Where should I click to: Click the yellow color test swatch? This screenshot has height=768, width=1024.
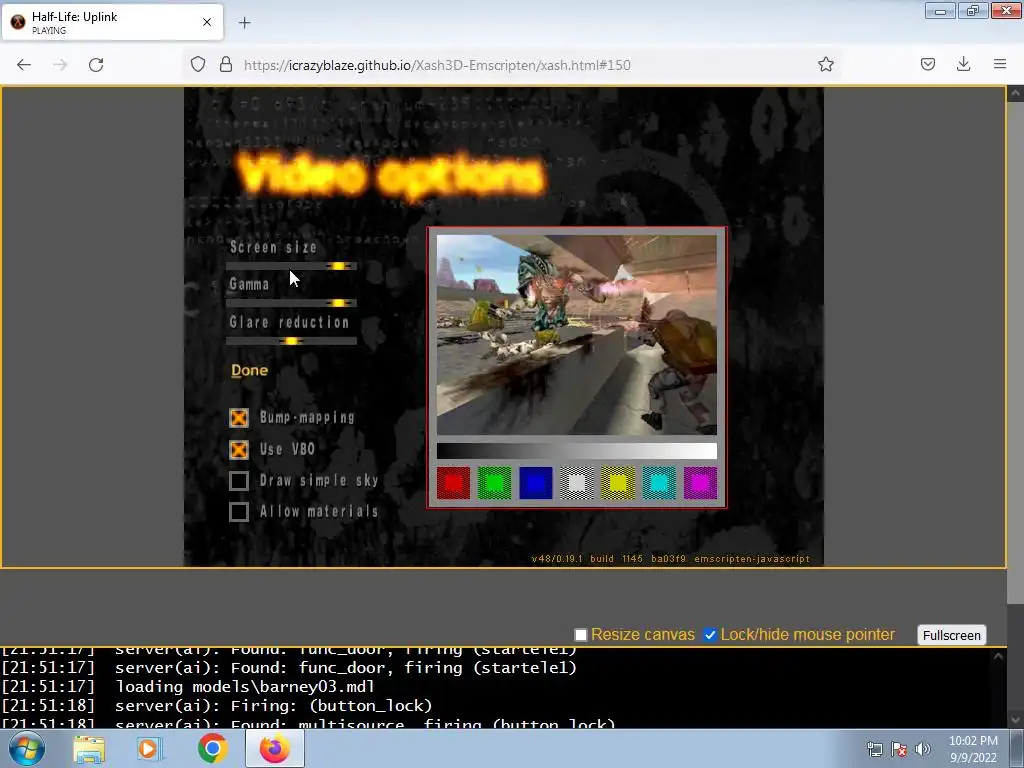(x=618, y=483)
